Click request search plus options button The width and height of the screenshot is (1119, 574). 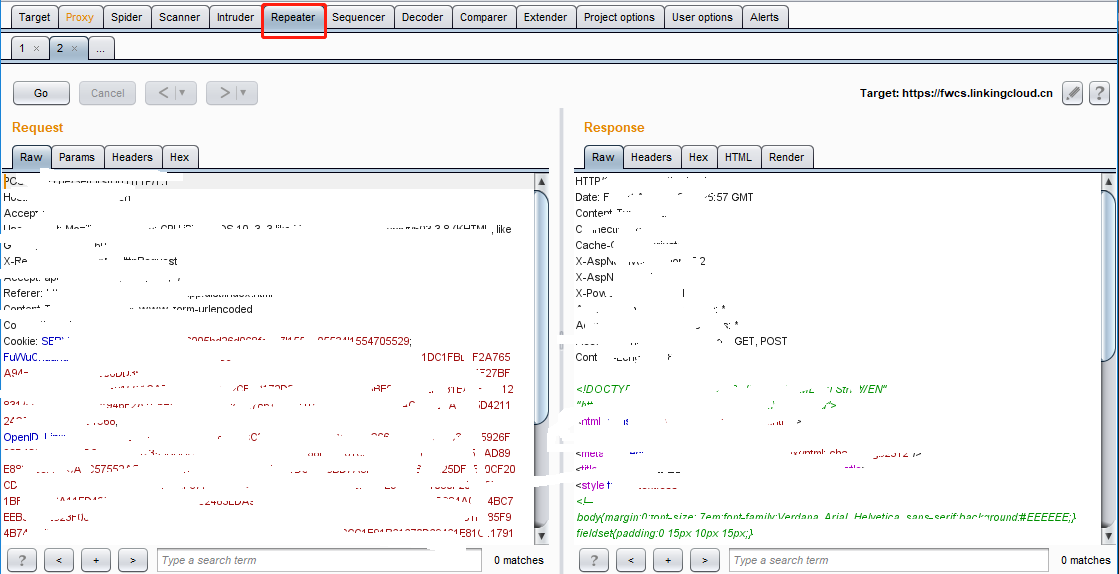point(96,560)
